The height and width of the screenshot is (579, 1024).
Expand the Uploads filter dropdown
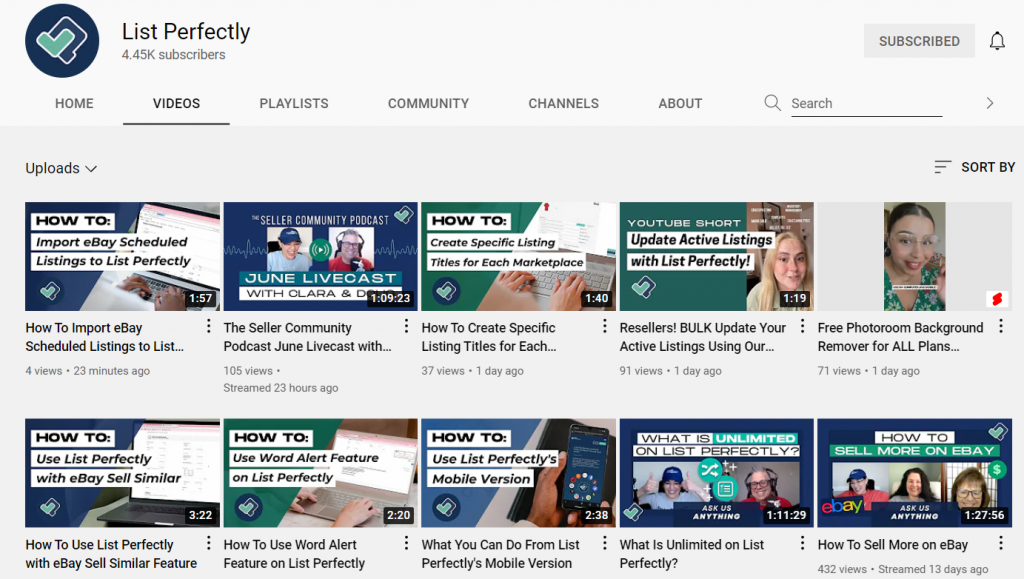tap(61, 168)
